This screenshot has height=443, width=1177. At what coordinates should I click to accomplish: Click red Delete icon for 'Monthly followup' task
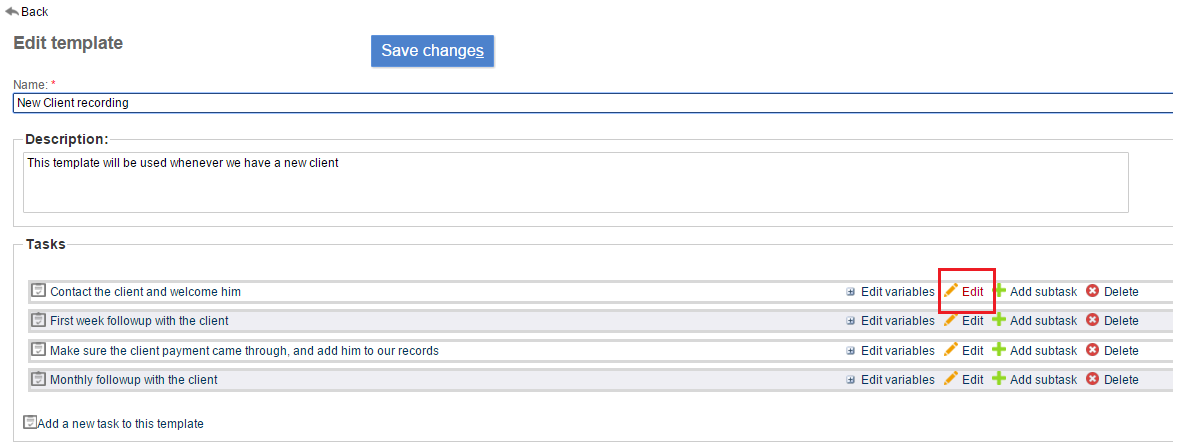click(1092, 379)
